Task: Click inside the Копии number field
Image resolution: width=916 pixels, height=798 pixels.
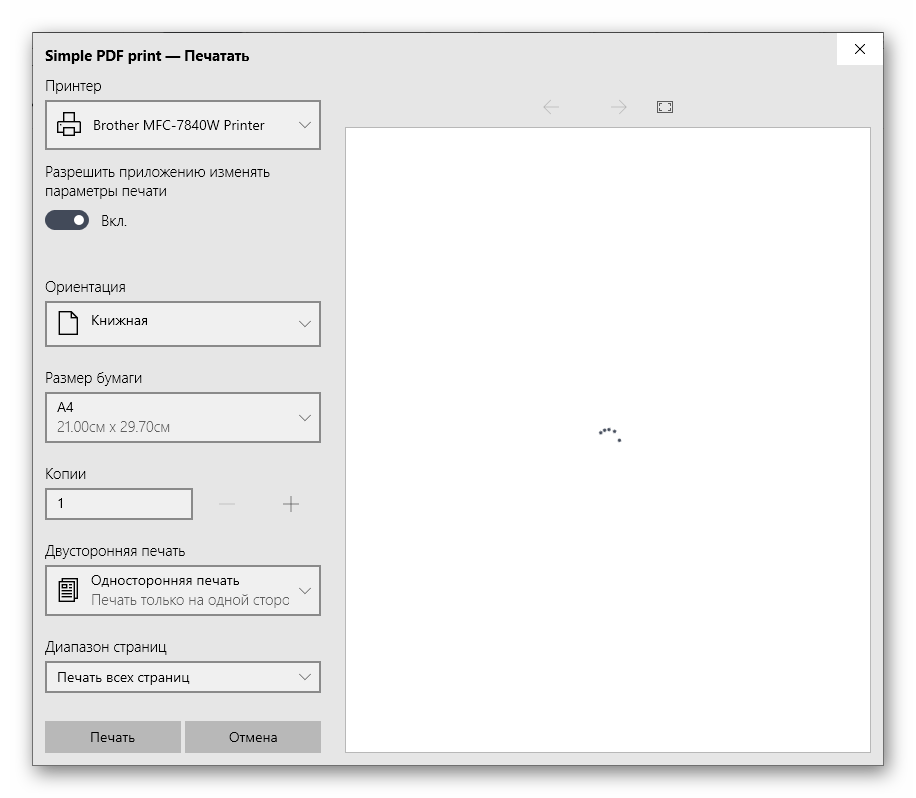Action: point(119,504)
